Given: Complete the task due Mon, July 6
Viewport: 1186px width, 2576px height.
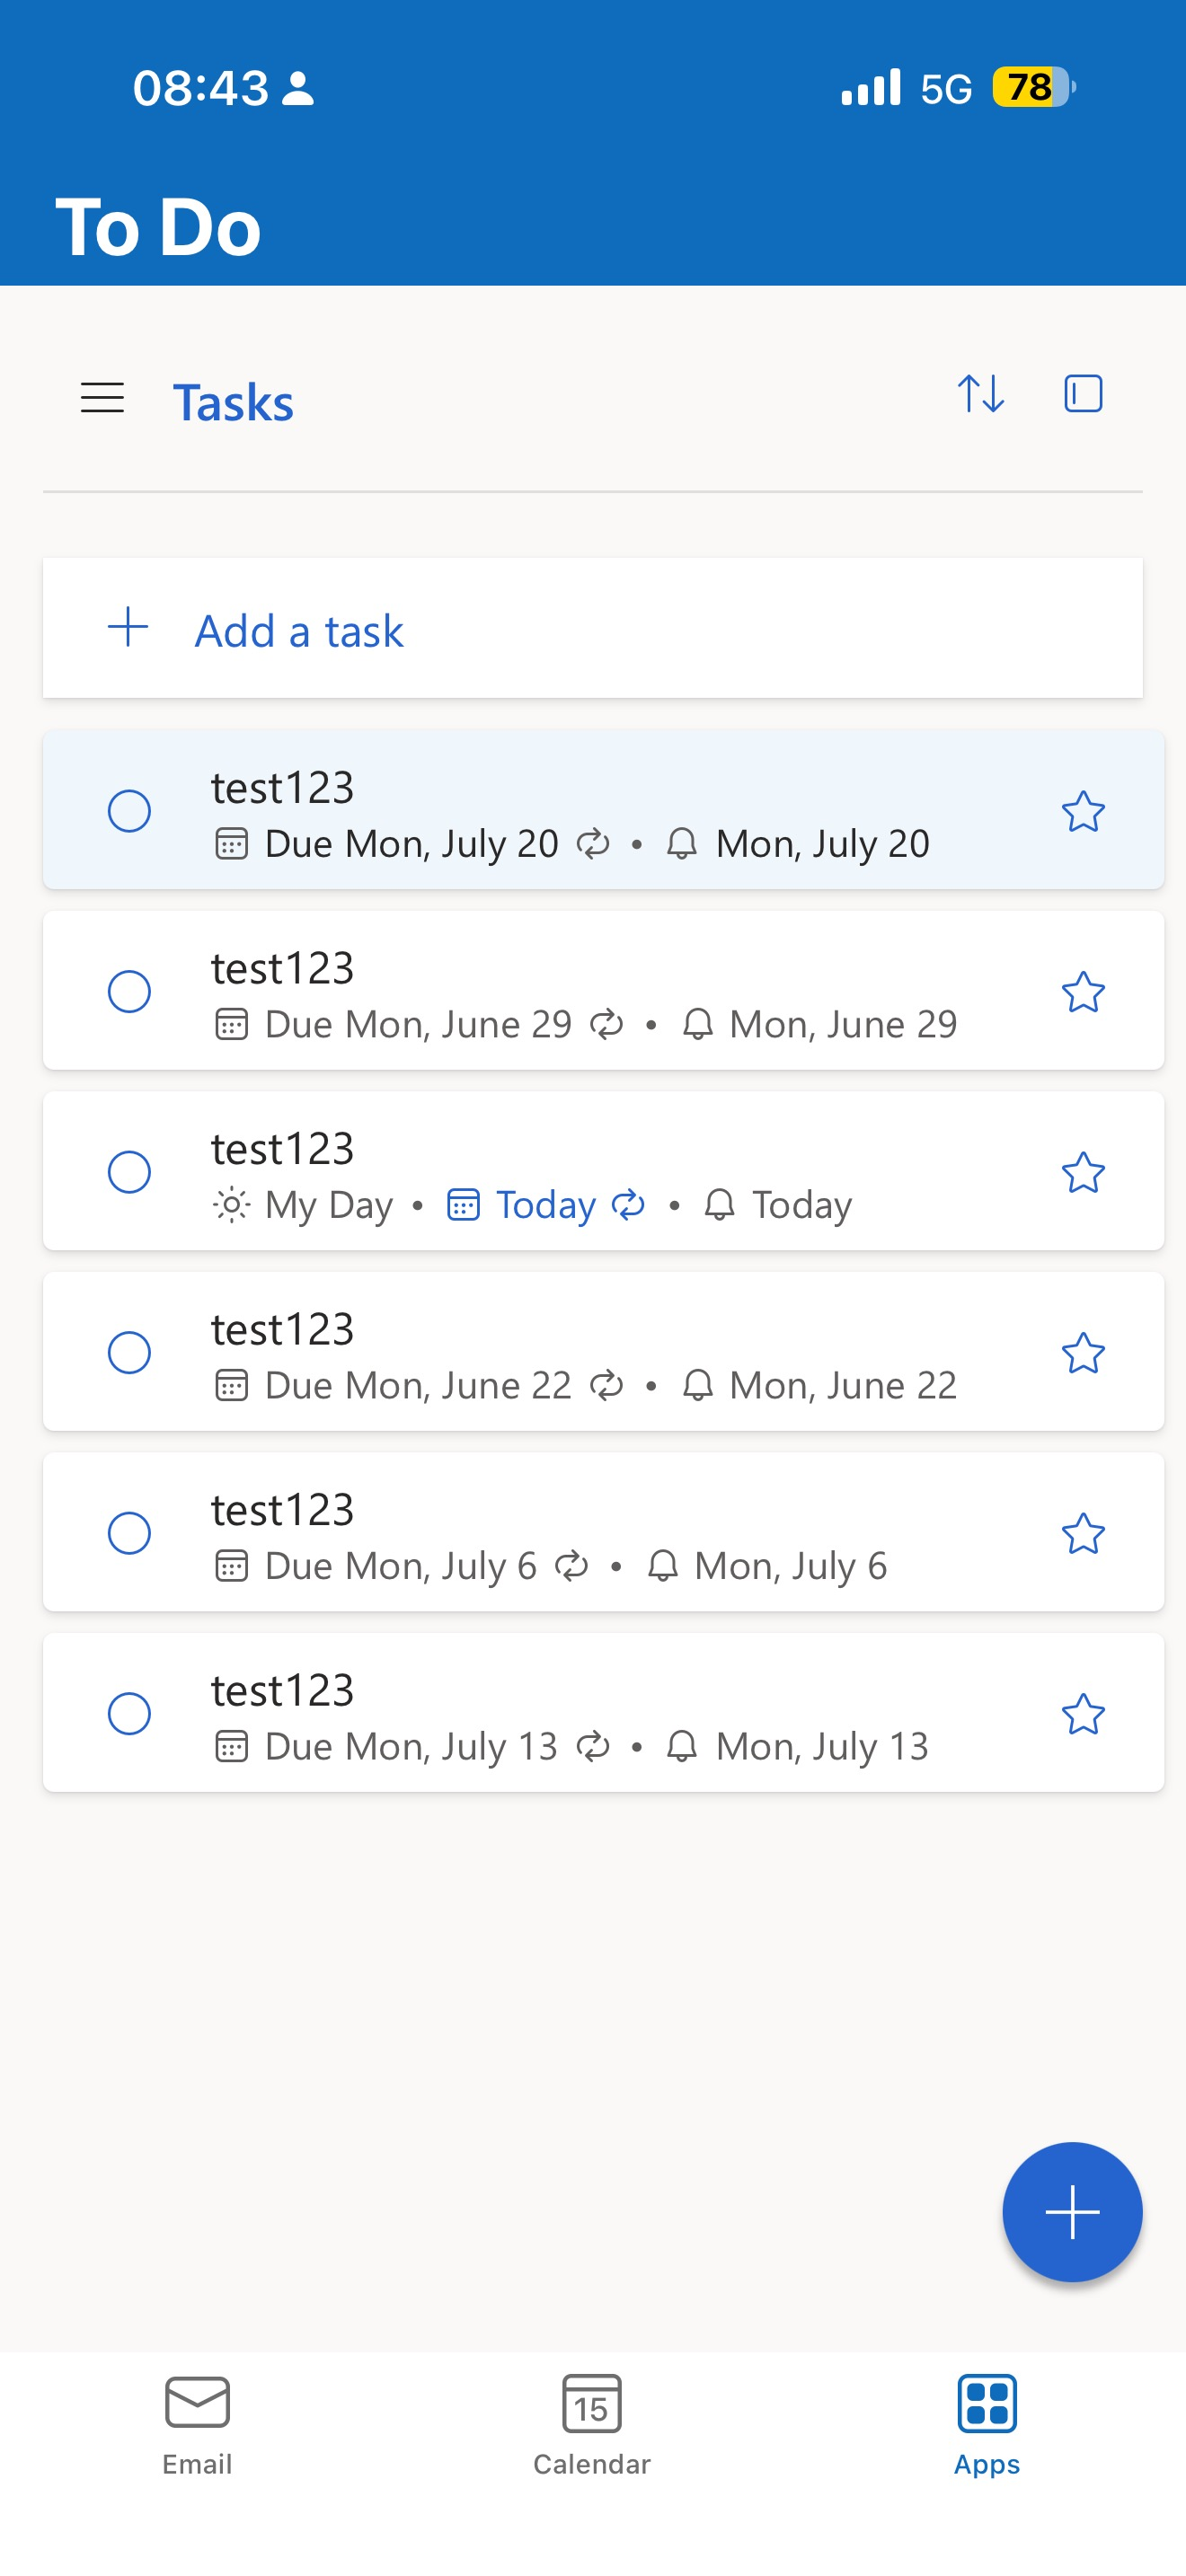Looking at the screenshot, I should 129,1533.
